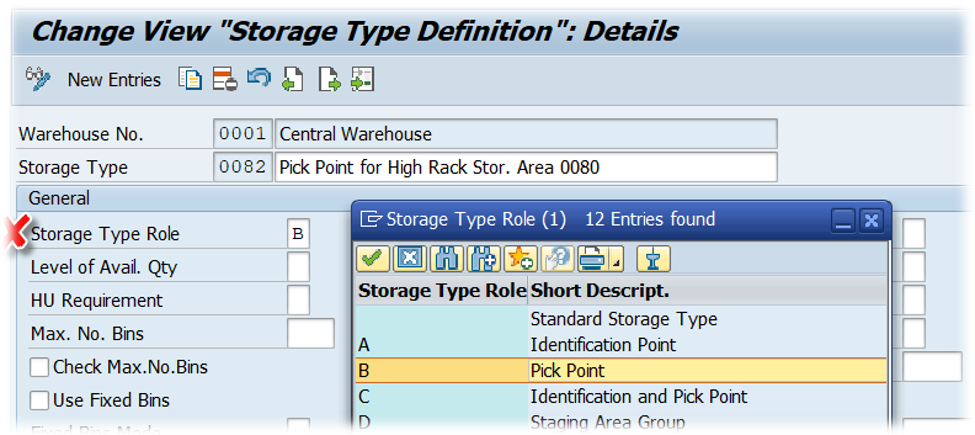This screenshot has width=975, height=435.
Task: Close the Storage Type Role popup
Action: click(871, 221)
